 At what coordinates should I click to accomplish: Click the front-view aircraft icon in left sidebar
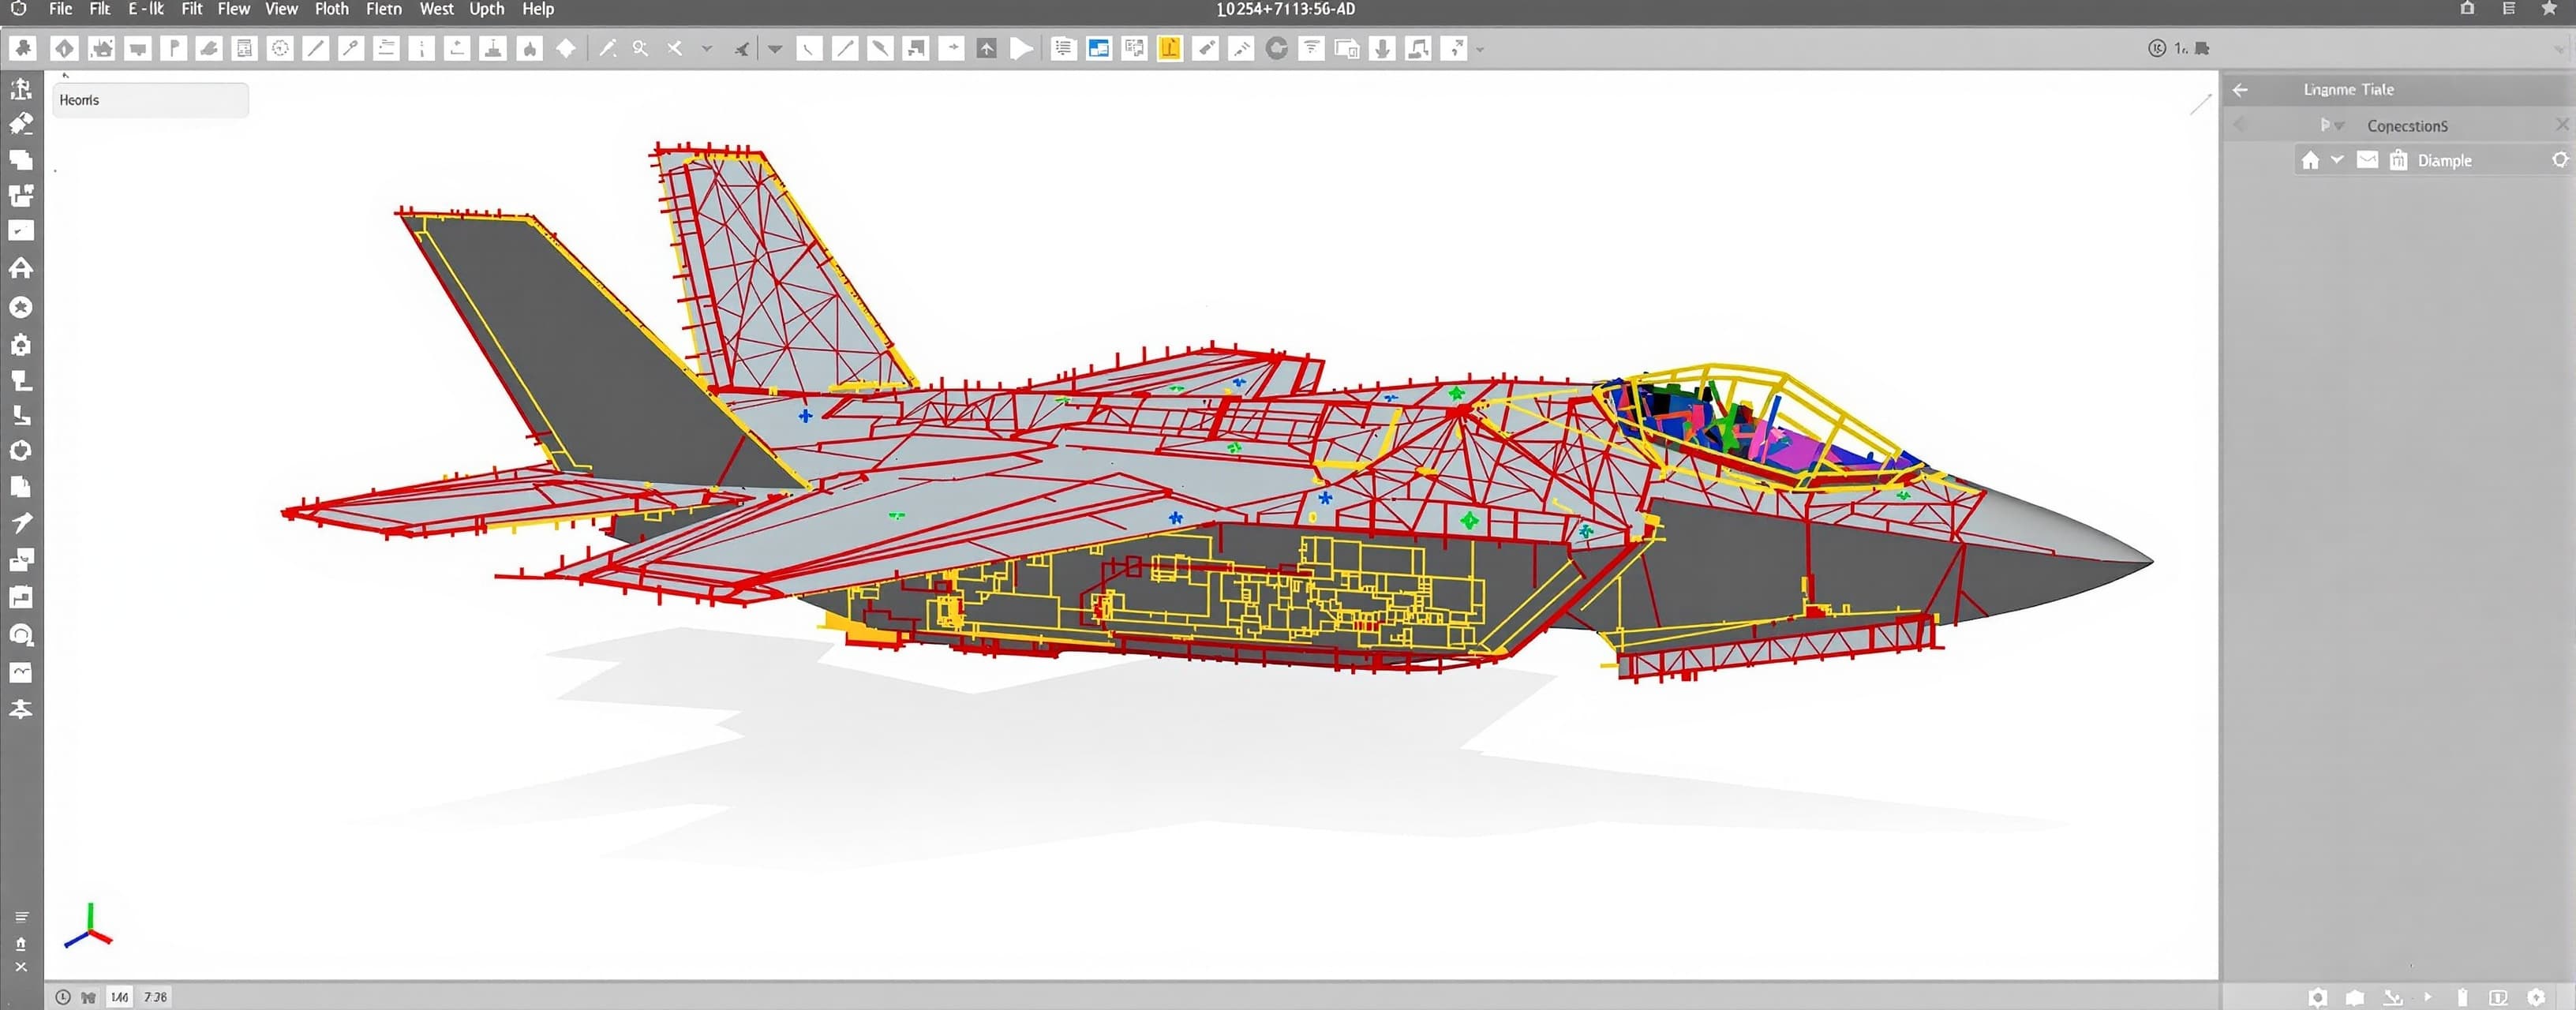tap(21, 709)
